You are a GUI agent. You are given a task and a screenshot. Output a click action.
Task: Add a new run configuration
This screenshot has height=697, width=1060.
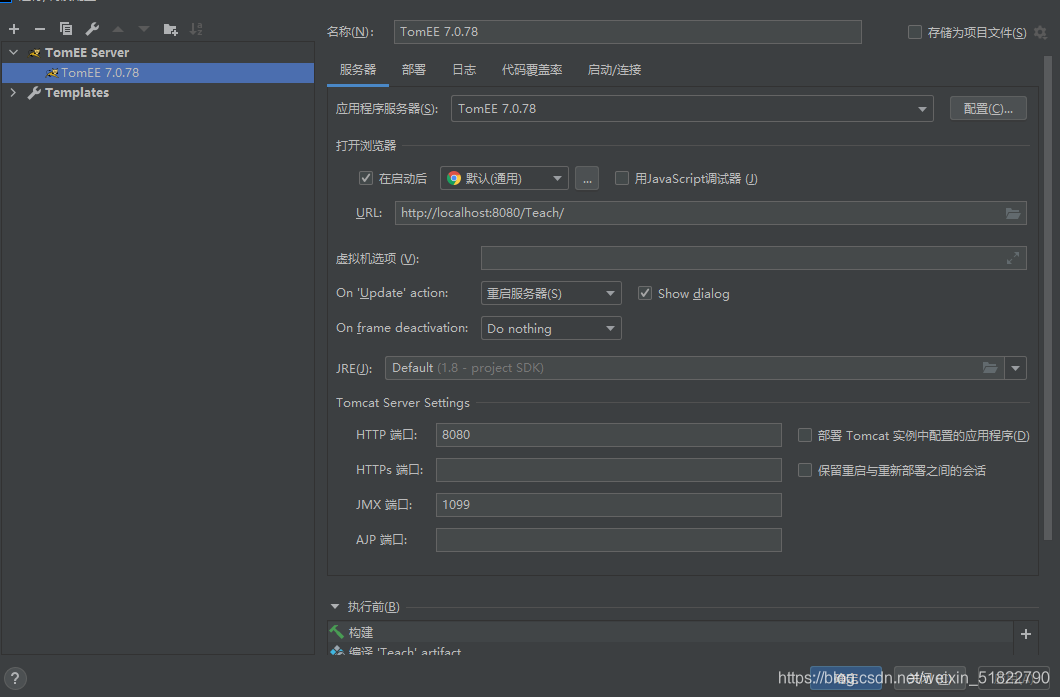pos(14,29)
